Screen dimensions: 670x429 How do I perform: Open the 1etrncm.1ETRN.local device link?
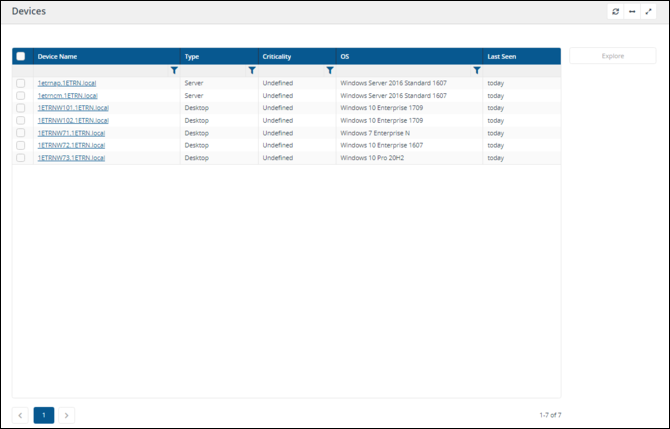point(67,95)
